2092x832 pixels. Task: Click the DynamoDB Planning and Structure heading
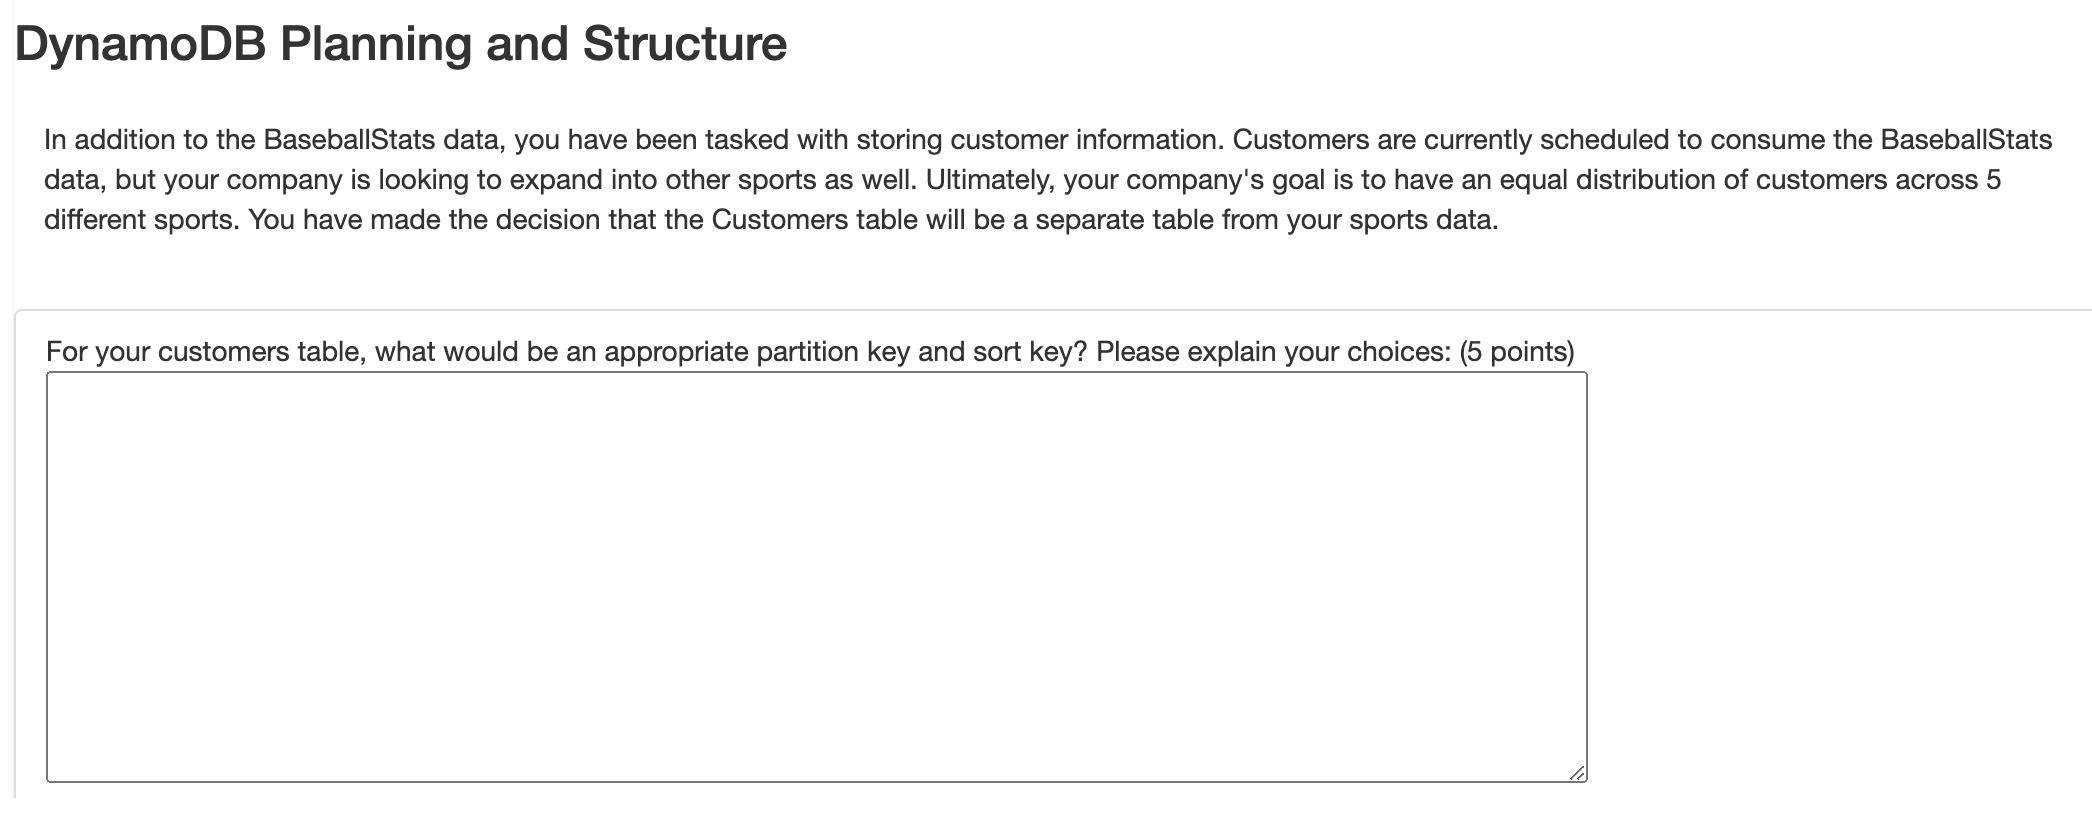[x=400, y=42]
